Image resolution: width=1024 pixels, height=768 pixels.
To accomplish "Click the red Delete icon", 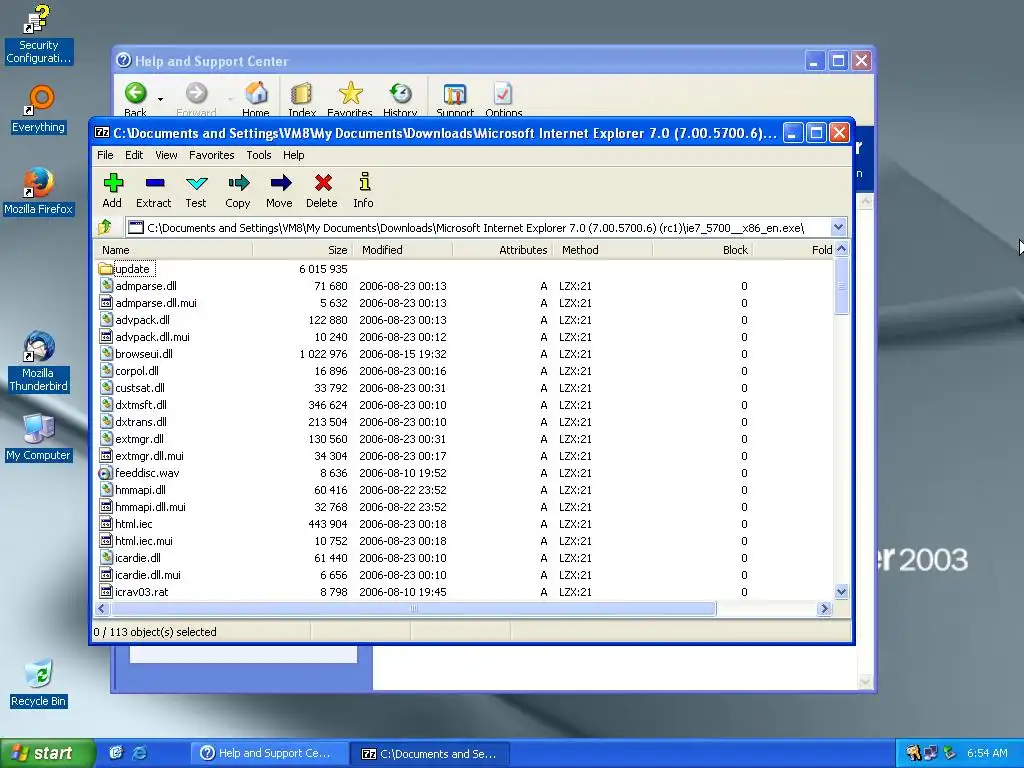I will click(x=323, y=183).
